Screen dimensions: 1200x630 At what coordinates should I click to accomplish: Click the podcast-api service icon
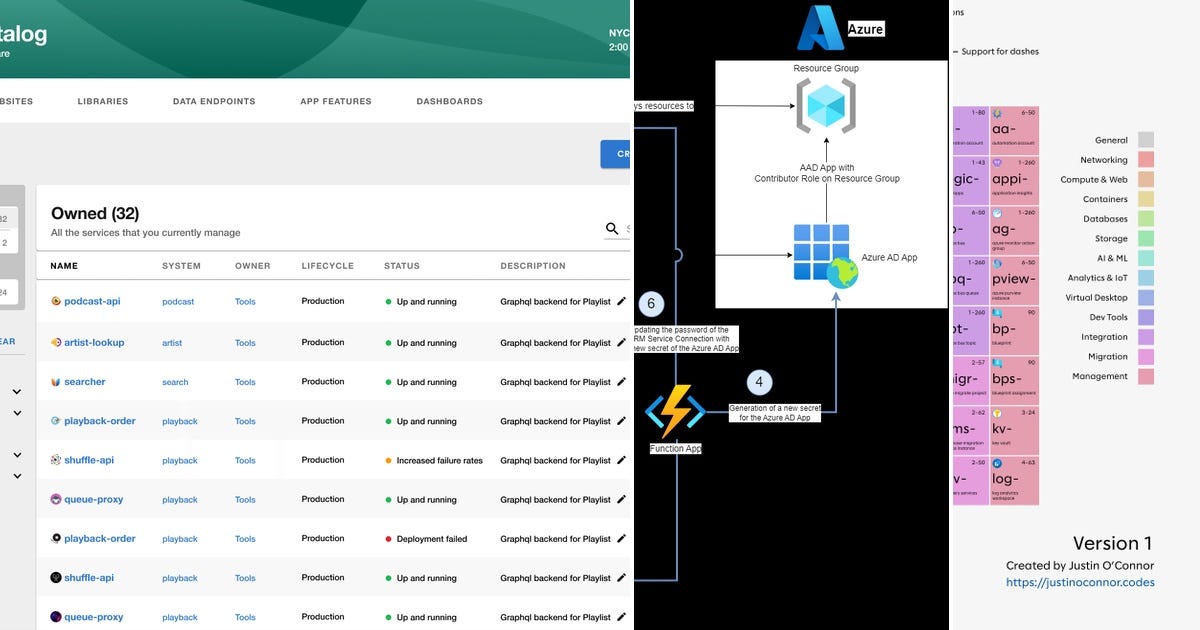click(58, 301)
